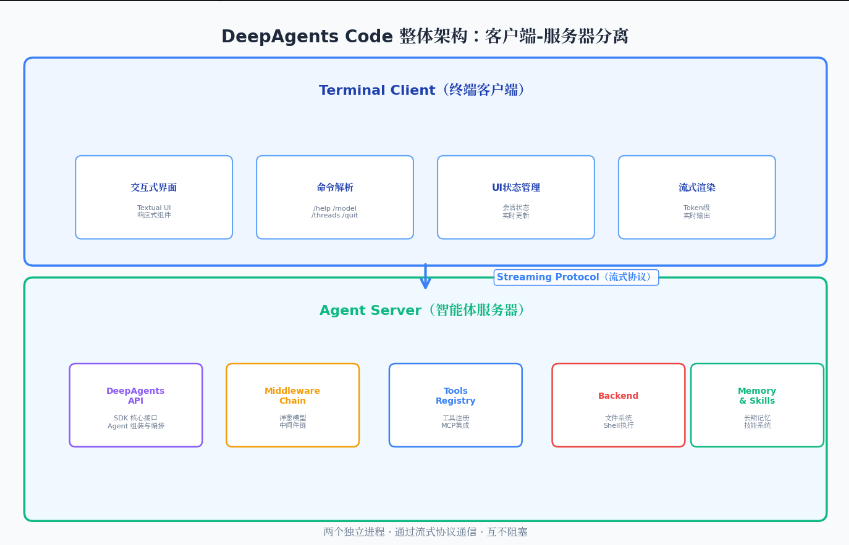Image resolution: width=849 pixels, height=545 pixels.
Task: Click the footer note "两个独立进程 · 通过流式协议通信"
Action: pos(400,532)
